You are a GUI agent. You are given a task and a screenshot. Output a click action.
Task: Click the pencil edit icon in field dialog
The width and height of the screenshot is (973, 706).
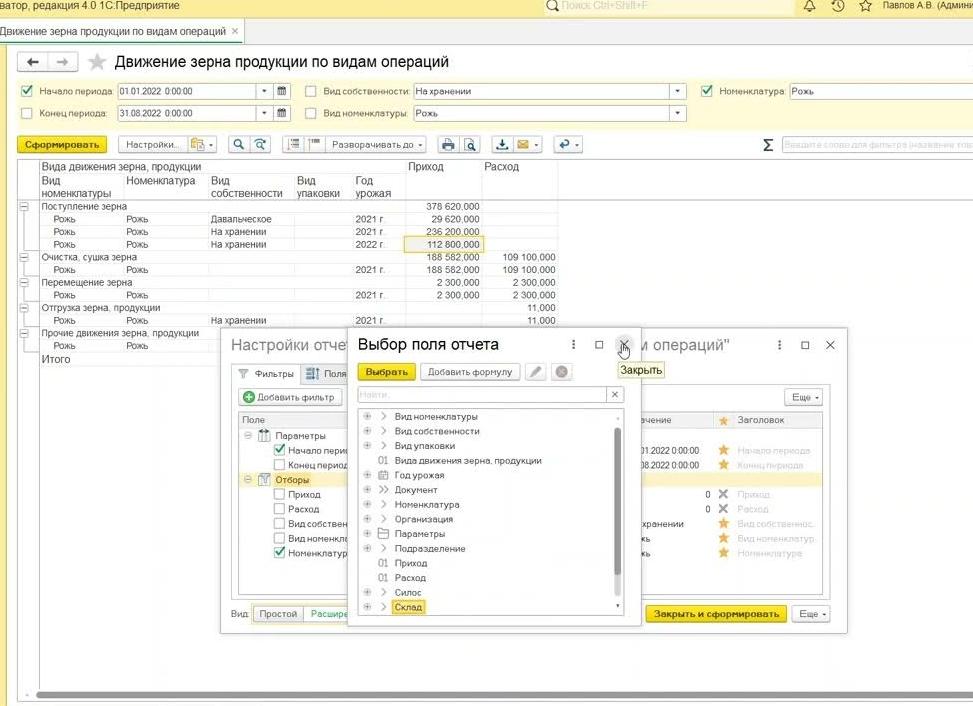click(x=536, y=372)
